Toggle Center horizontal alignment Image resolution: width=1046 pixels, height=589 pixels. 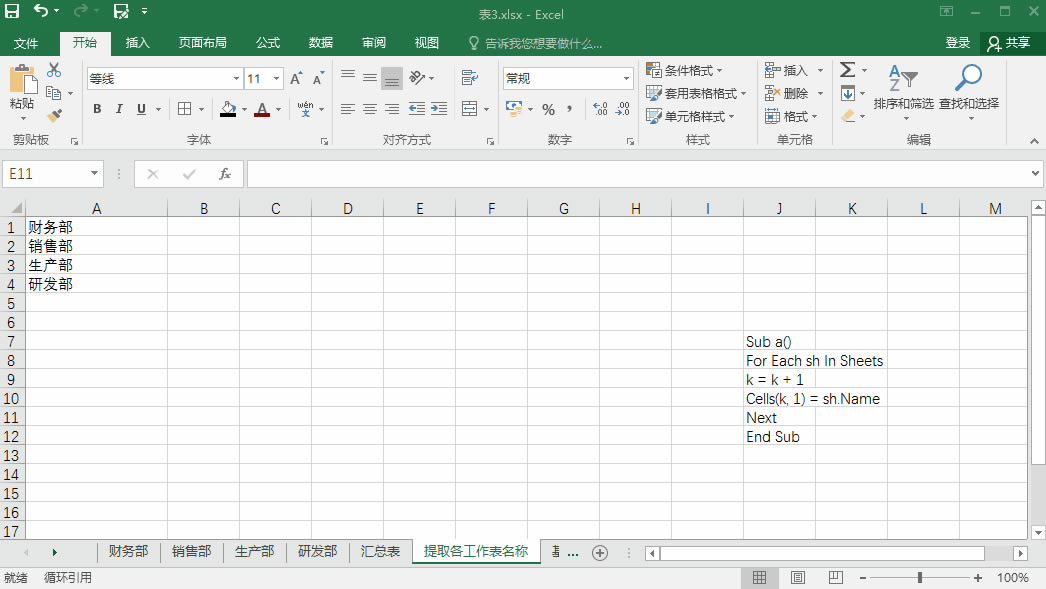tap(370, 109)
